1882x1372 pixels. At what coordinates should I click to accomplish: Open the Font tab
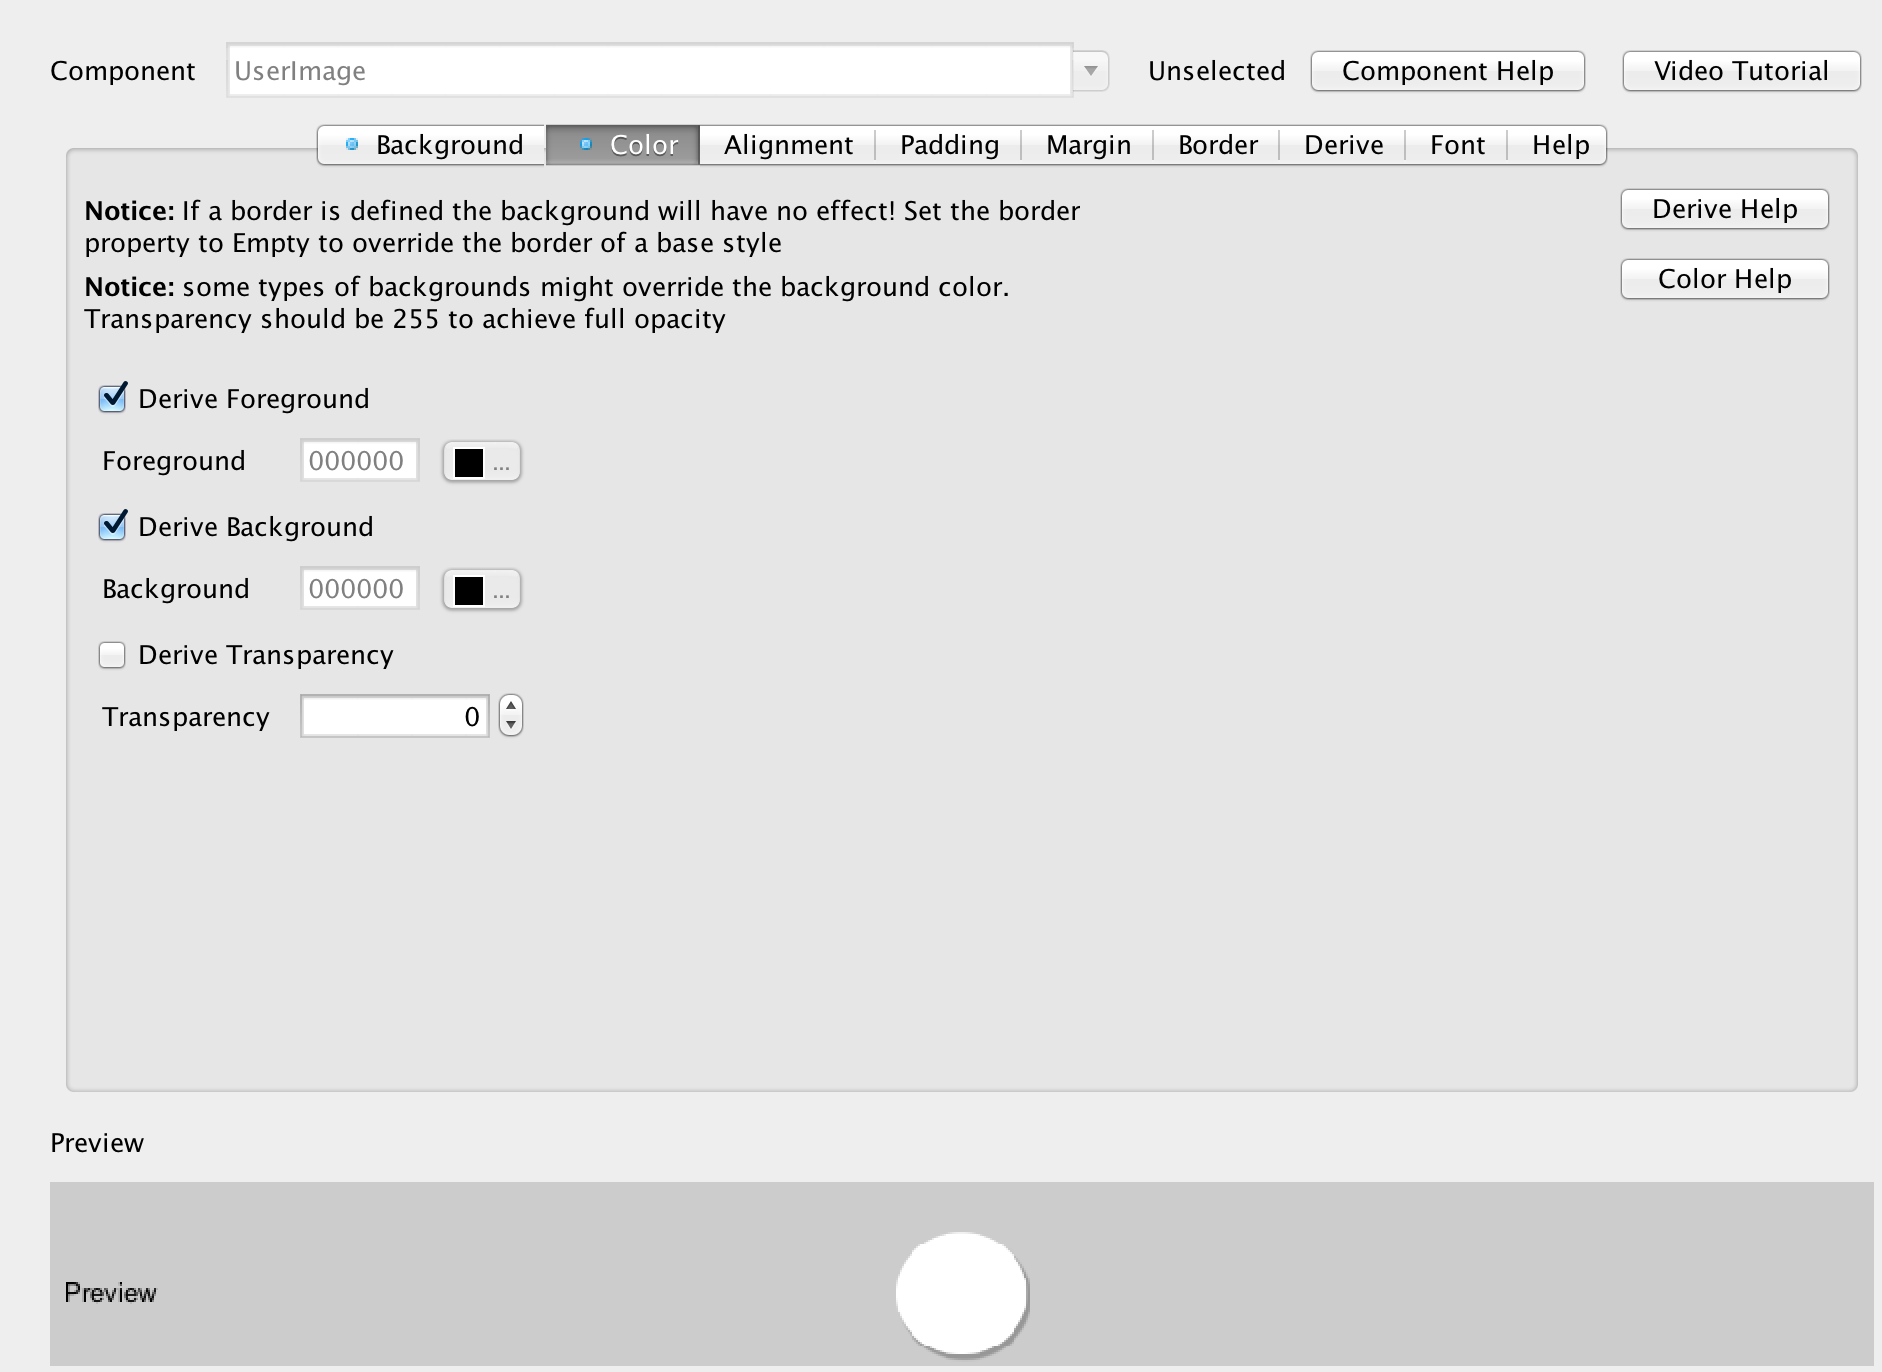1457,144
